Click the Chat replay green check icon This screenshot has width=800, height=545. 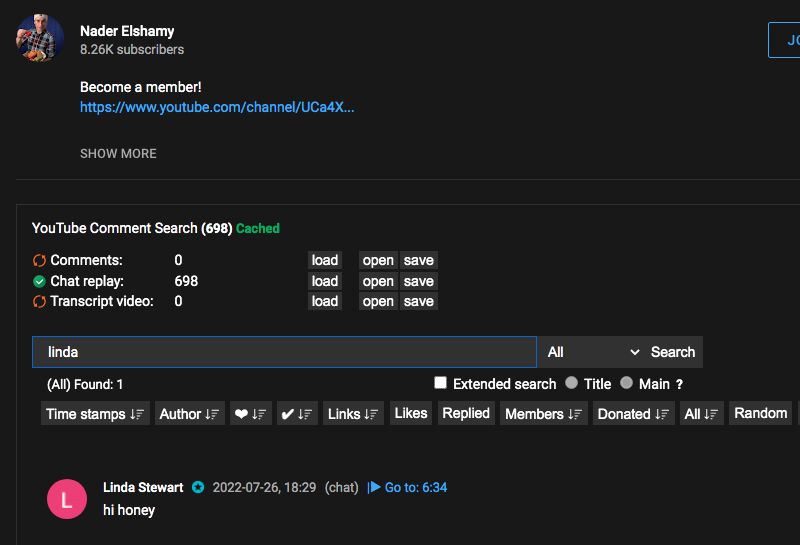(39, 281)
